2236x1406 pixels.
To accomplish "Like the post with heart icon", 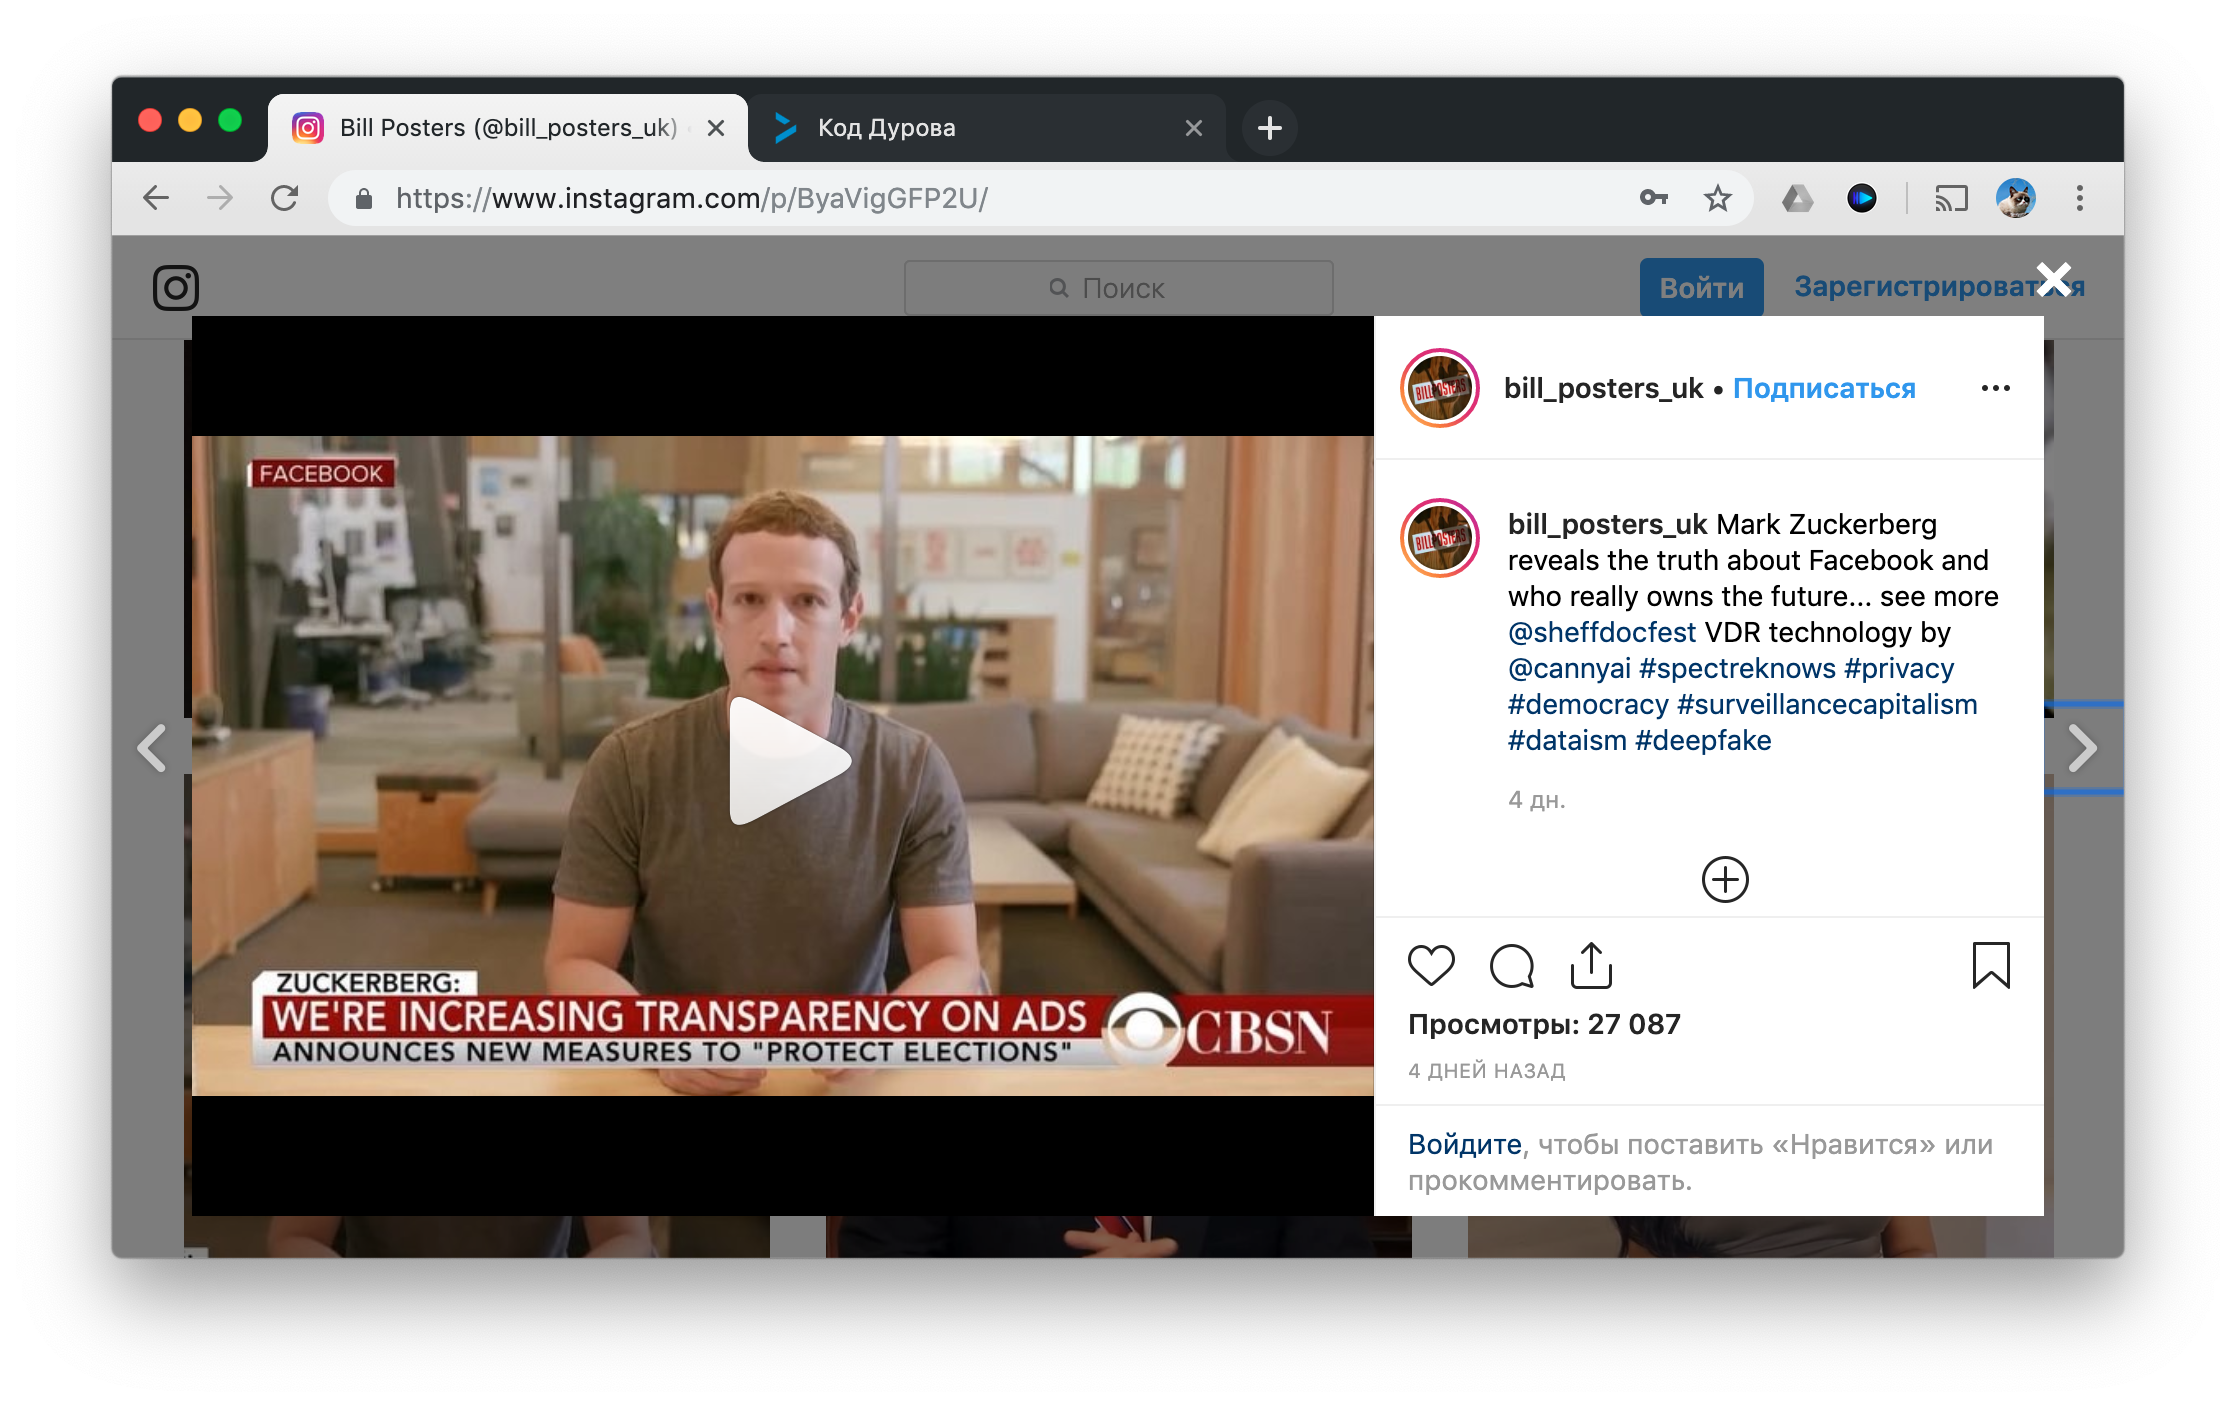I will (x=1431, y=966).
